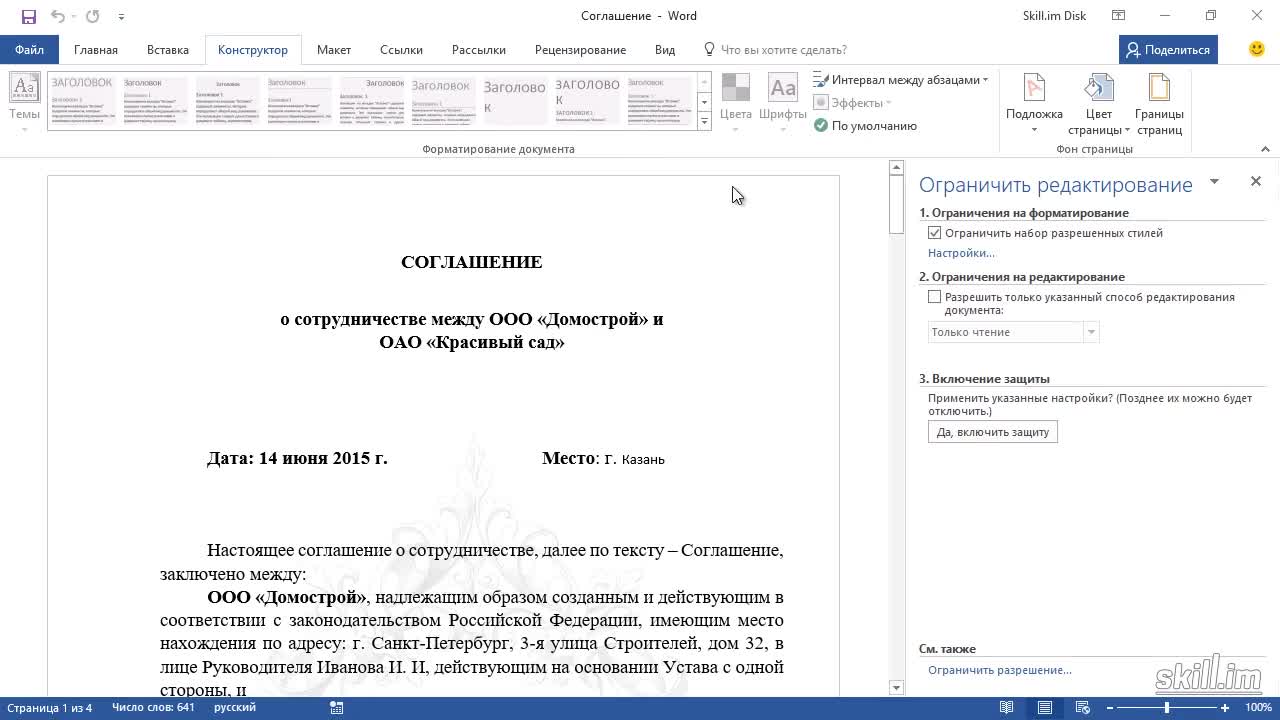This screenshot has width=1280, height=720.
Task: Switch to the Главная tab
Action: click(96, 50)
